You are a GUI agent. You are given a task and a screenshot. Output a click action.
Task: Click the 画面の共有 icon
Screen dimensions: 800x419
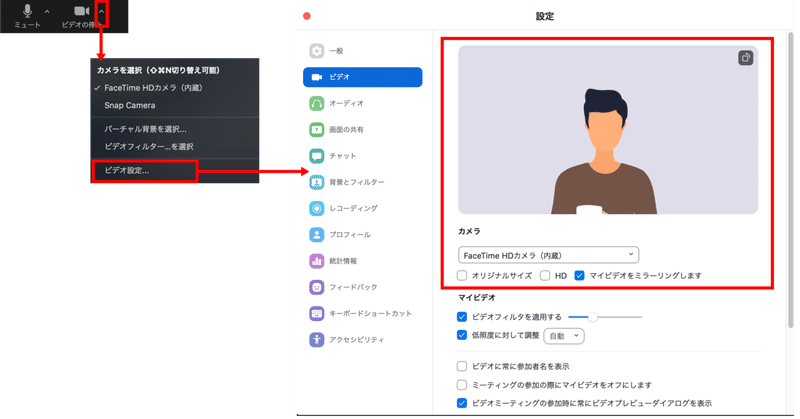coord(317,130)
